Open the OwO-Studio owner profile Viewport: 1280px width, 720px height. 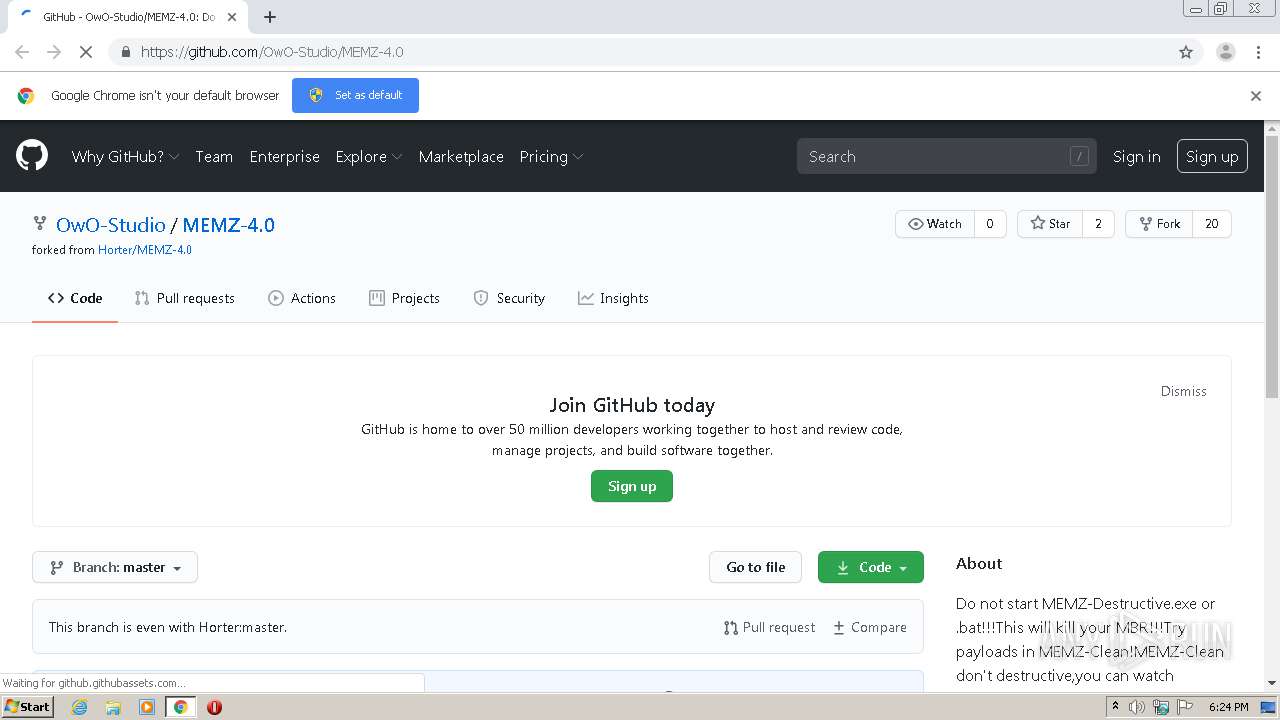(110, 225)
